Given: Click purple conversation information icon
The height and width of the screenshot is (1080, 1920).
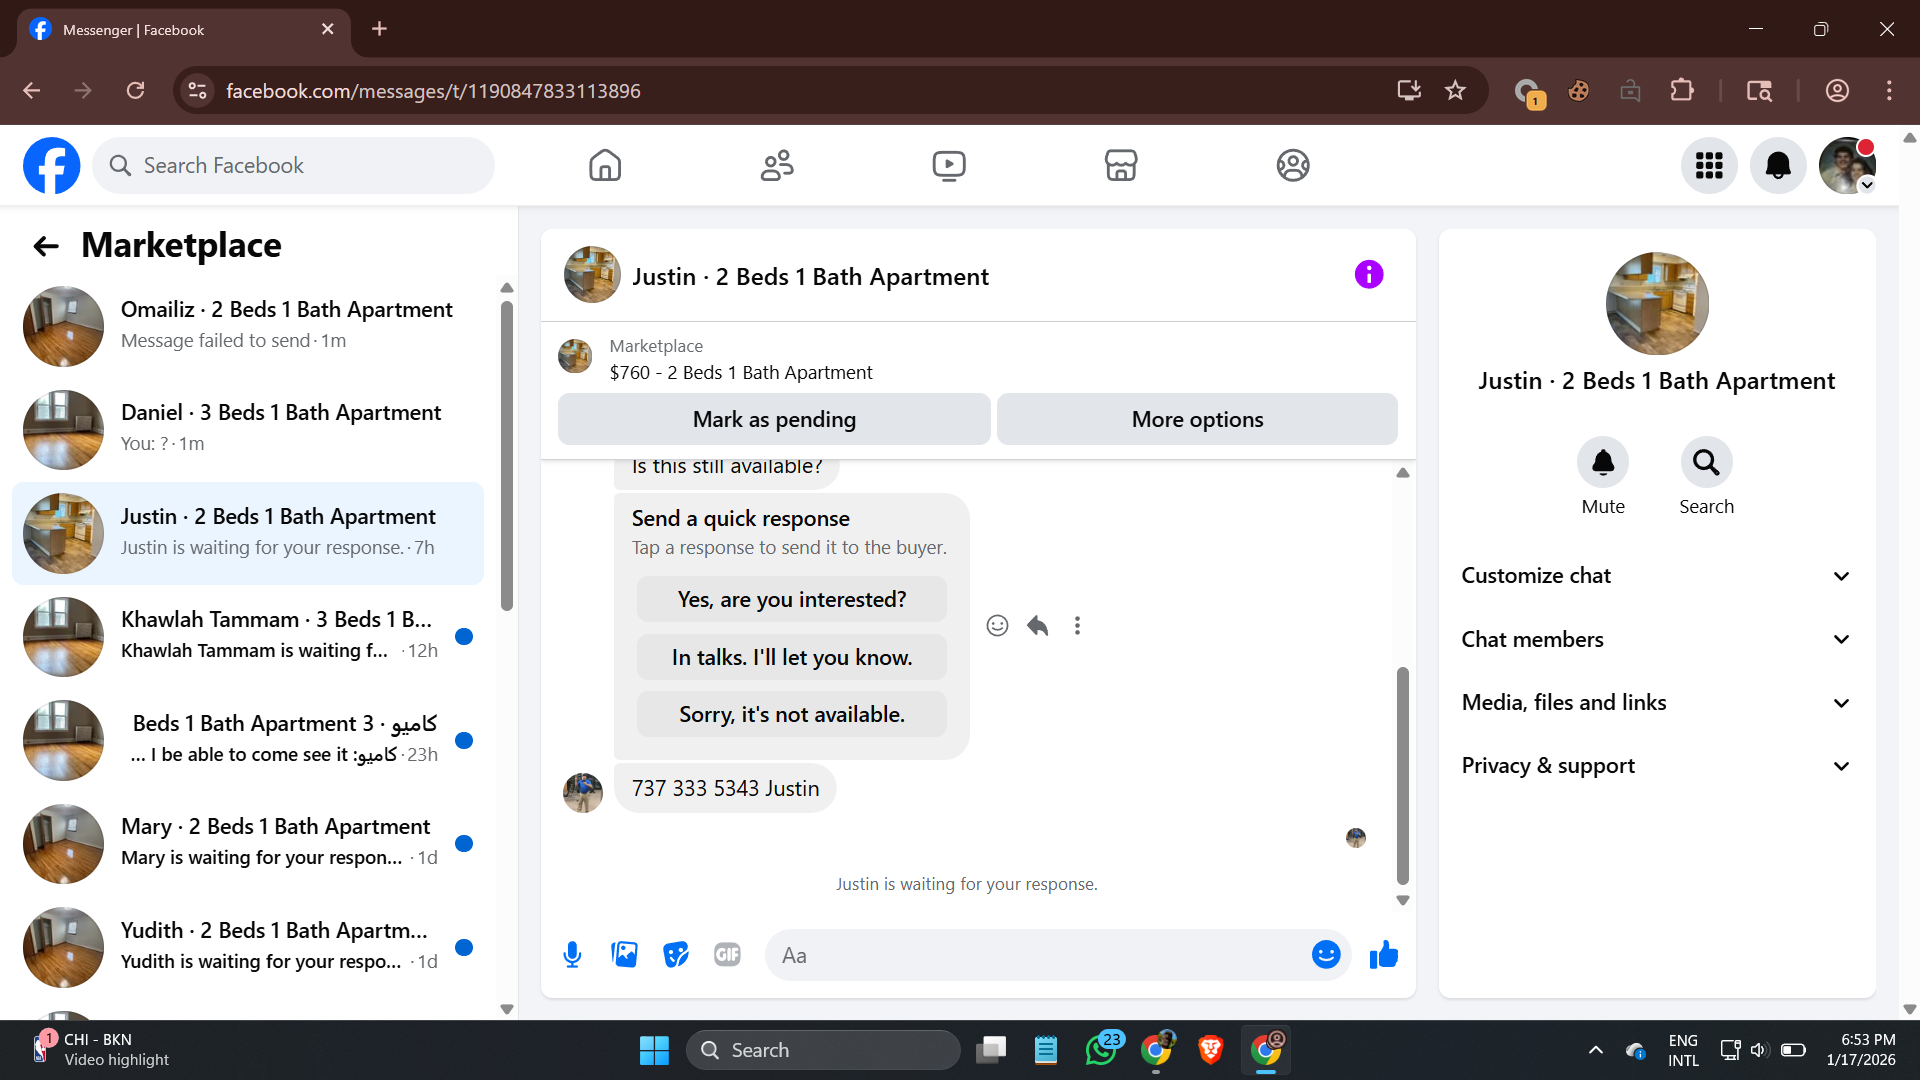Looking at the screenshot, I should (1368, 274).
